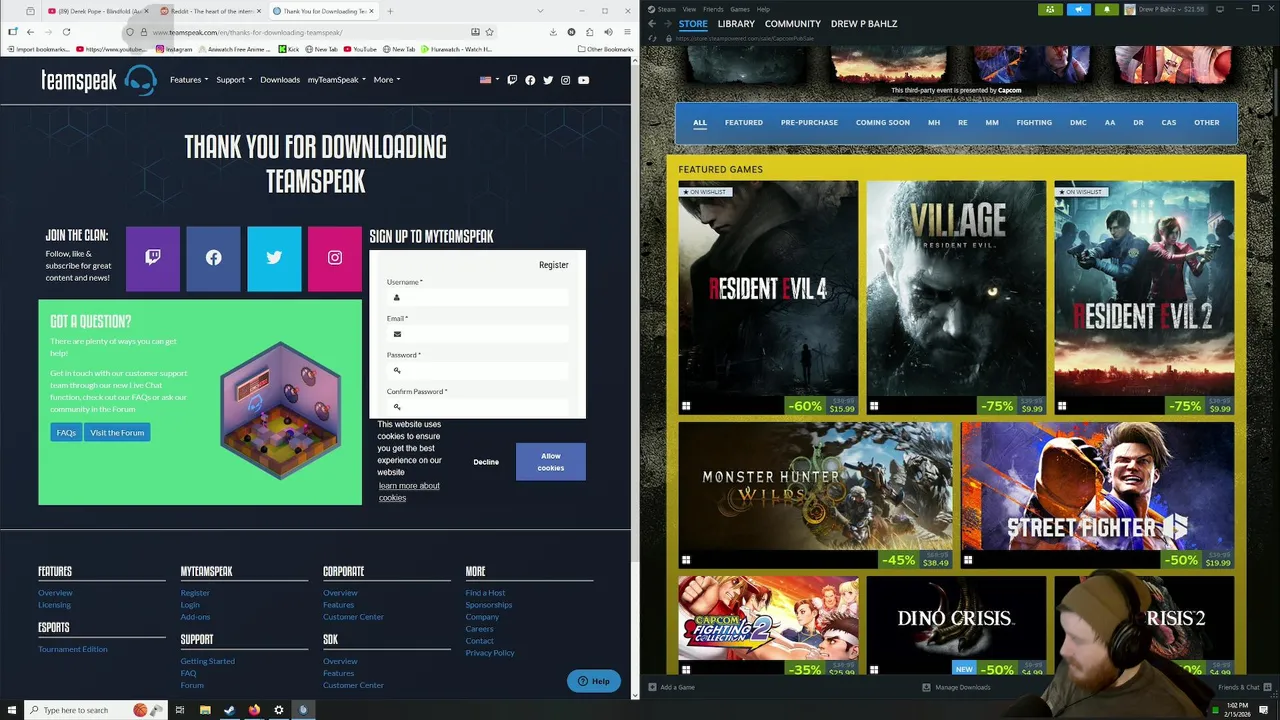Expand the Support dropdown in TeamSpeak nav
1280x720 pixels.
[233, 80]
